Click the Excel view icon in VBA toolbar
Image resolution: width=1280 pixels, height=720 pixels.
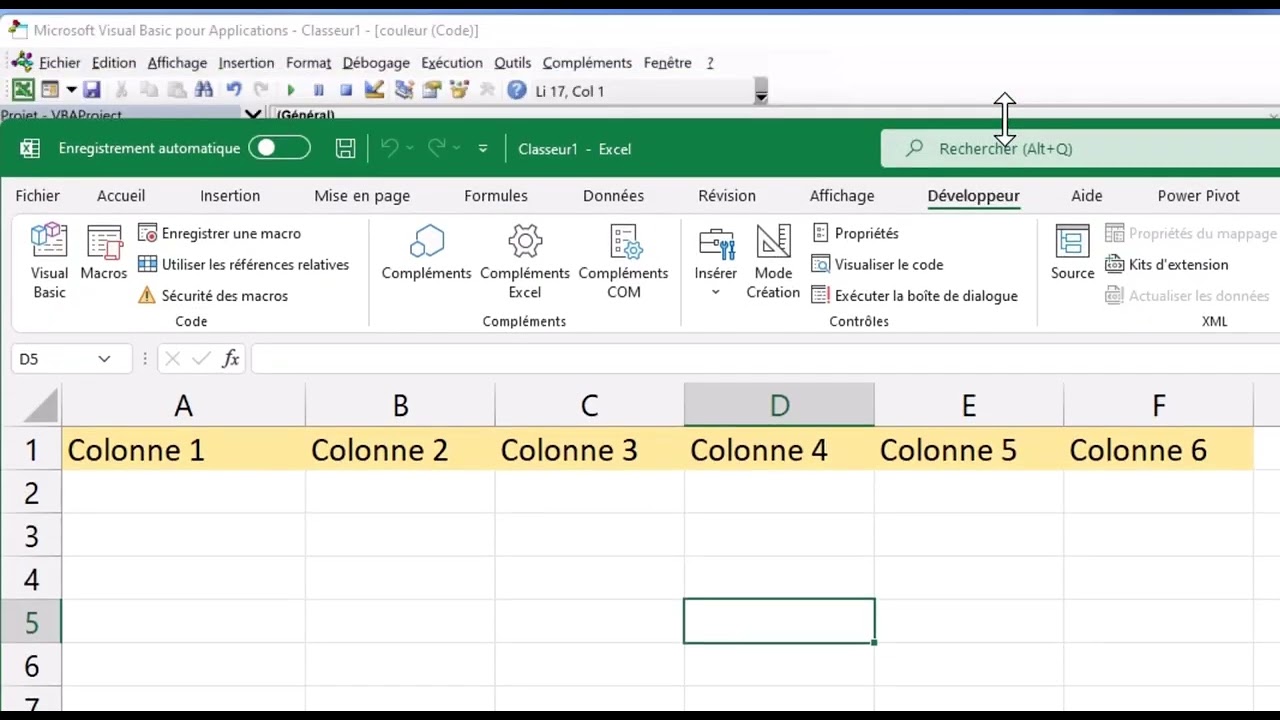coord(23,90)
